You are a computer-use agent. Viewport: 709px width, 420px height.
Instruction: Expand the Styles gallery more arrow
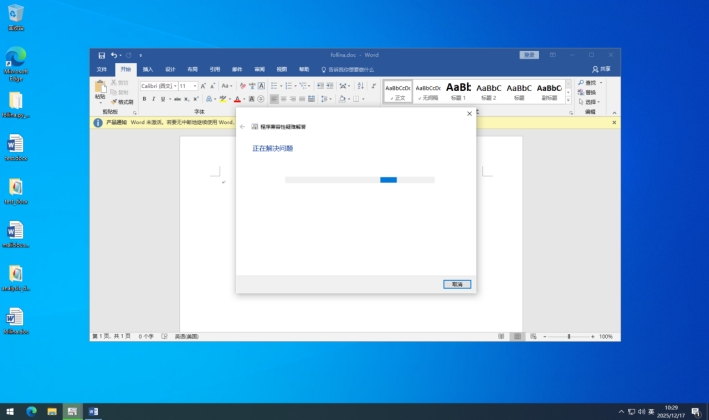[568, 101]
